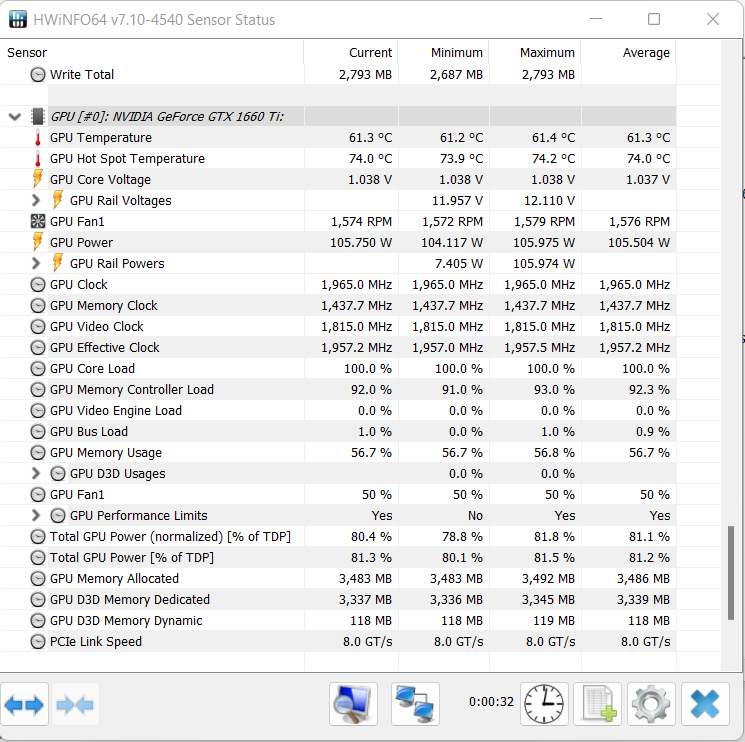The image size is (745, 742).
Task: Click the Write Total gauge icon
Action: 38,75
